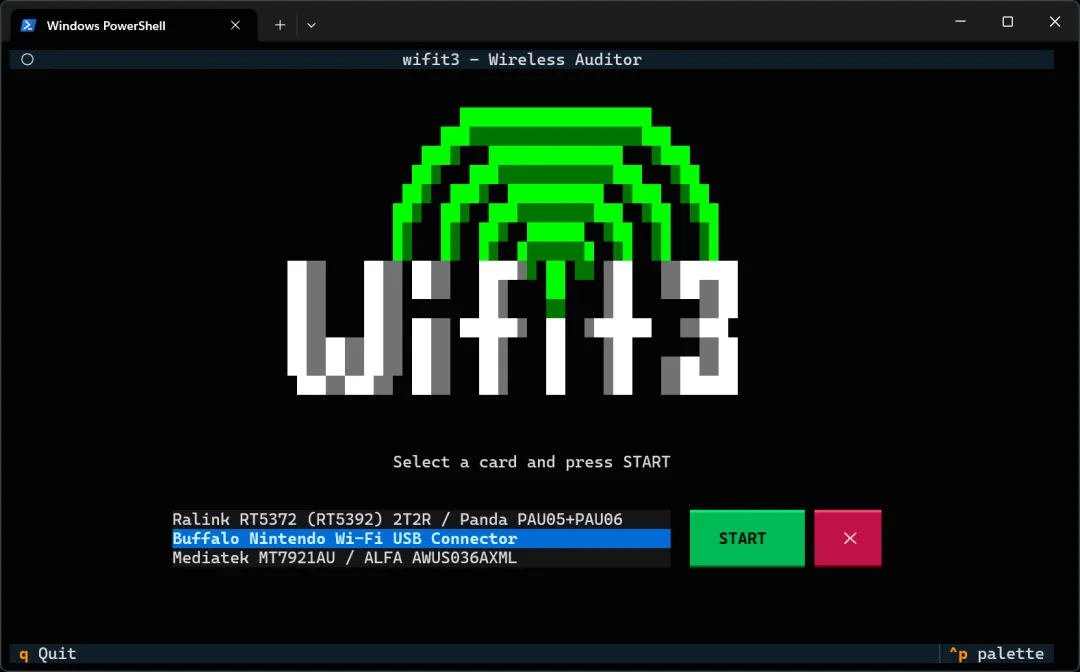Select the Mediatek MT7921AU ALFA card
The height and width of the screenshot is (672, 1080).
421,558
